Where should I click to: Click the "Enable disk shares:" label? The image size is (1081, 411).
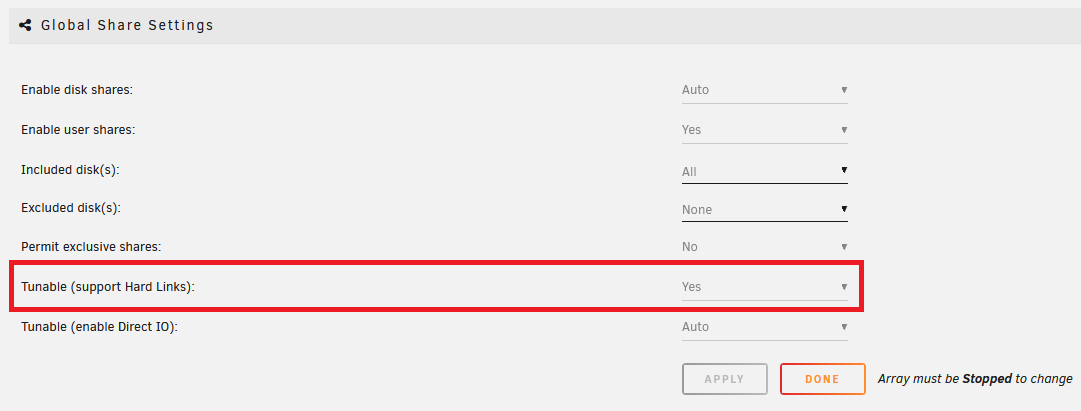(77, 90)
